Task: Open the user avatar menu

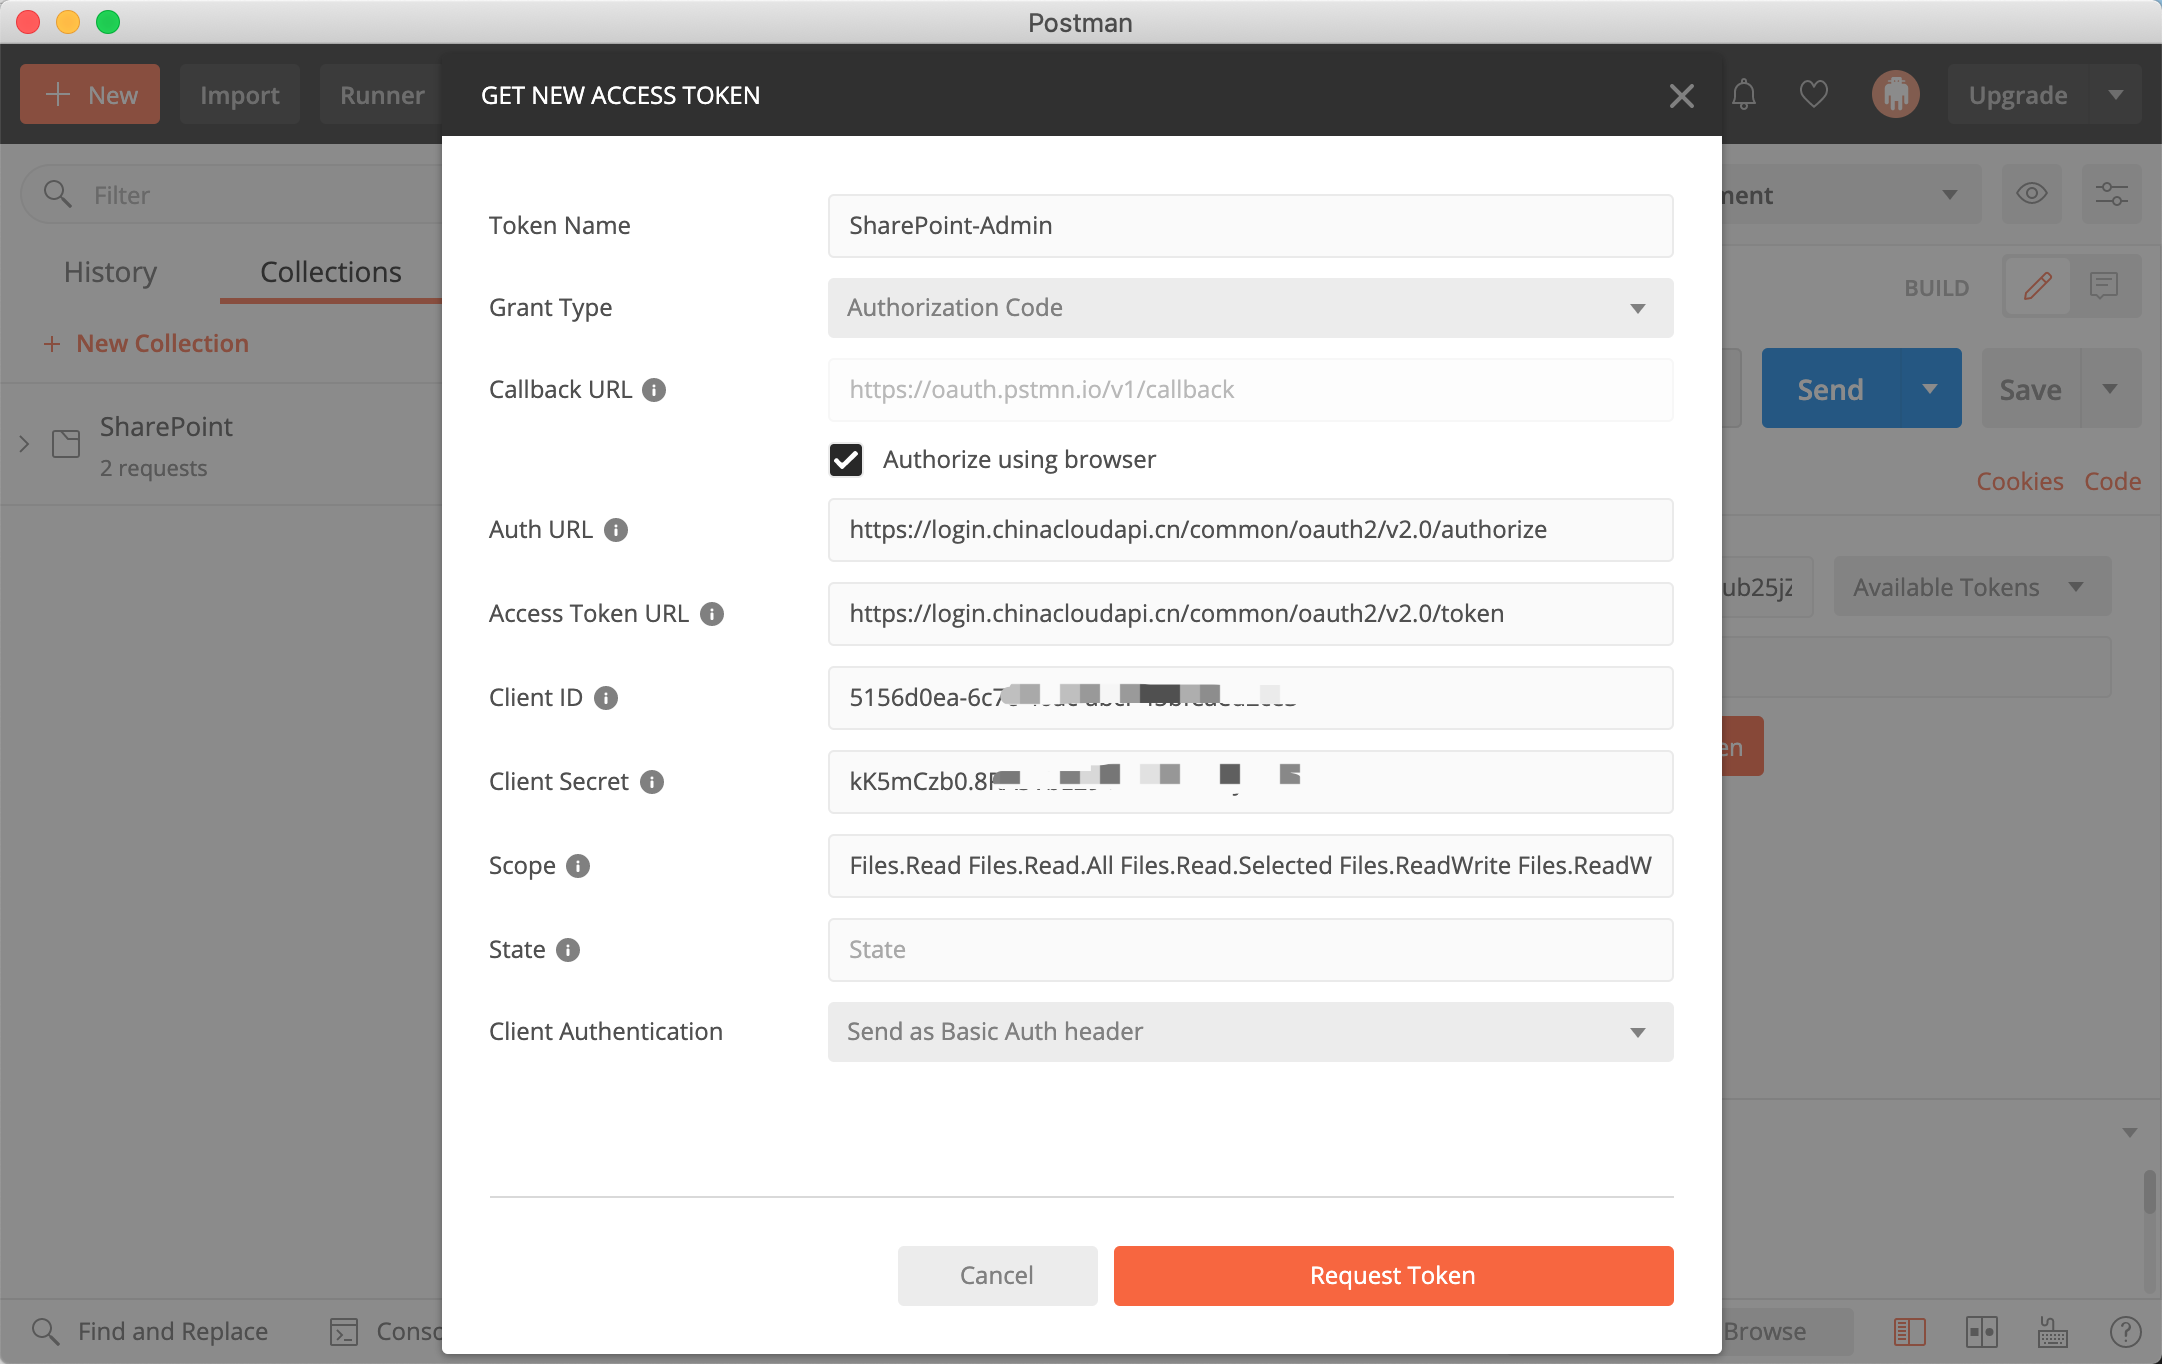Action: [x=1895, y=95]
